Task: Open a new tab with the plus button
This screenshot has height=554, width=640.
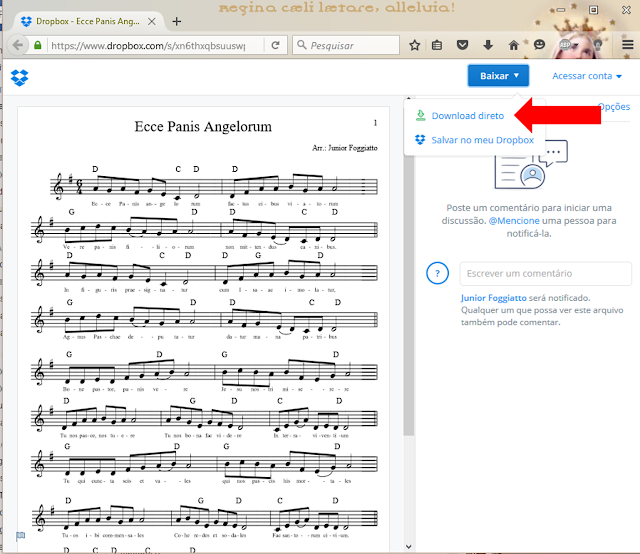Action: 177,21
